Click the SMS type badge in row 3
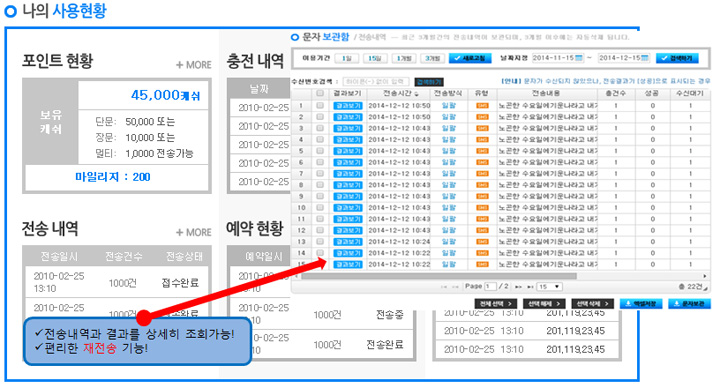The image size is (720, 388). (x=482, y=128)
